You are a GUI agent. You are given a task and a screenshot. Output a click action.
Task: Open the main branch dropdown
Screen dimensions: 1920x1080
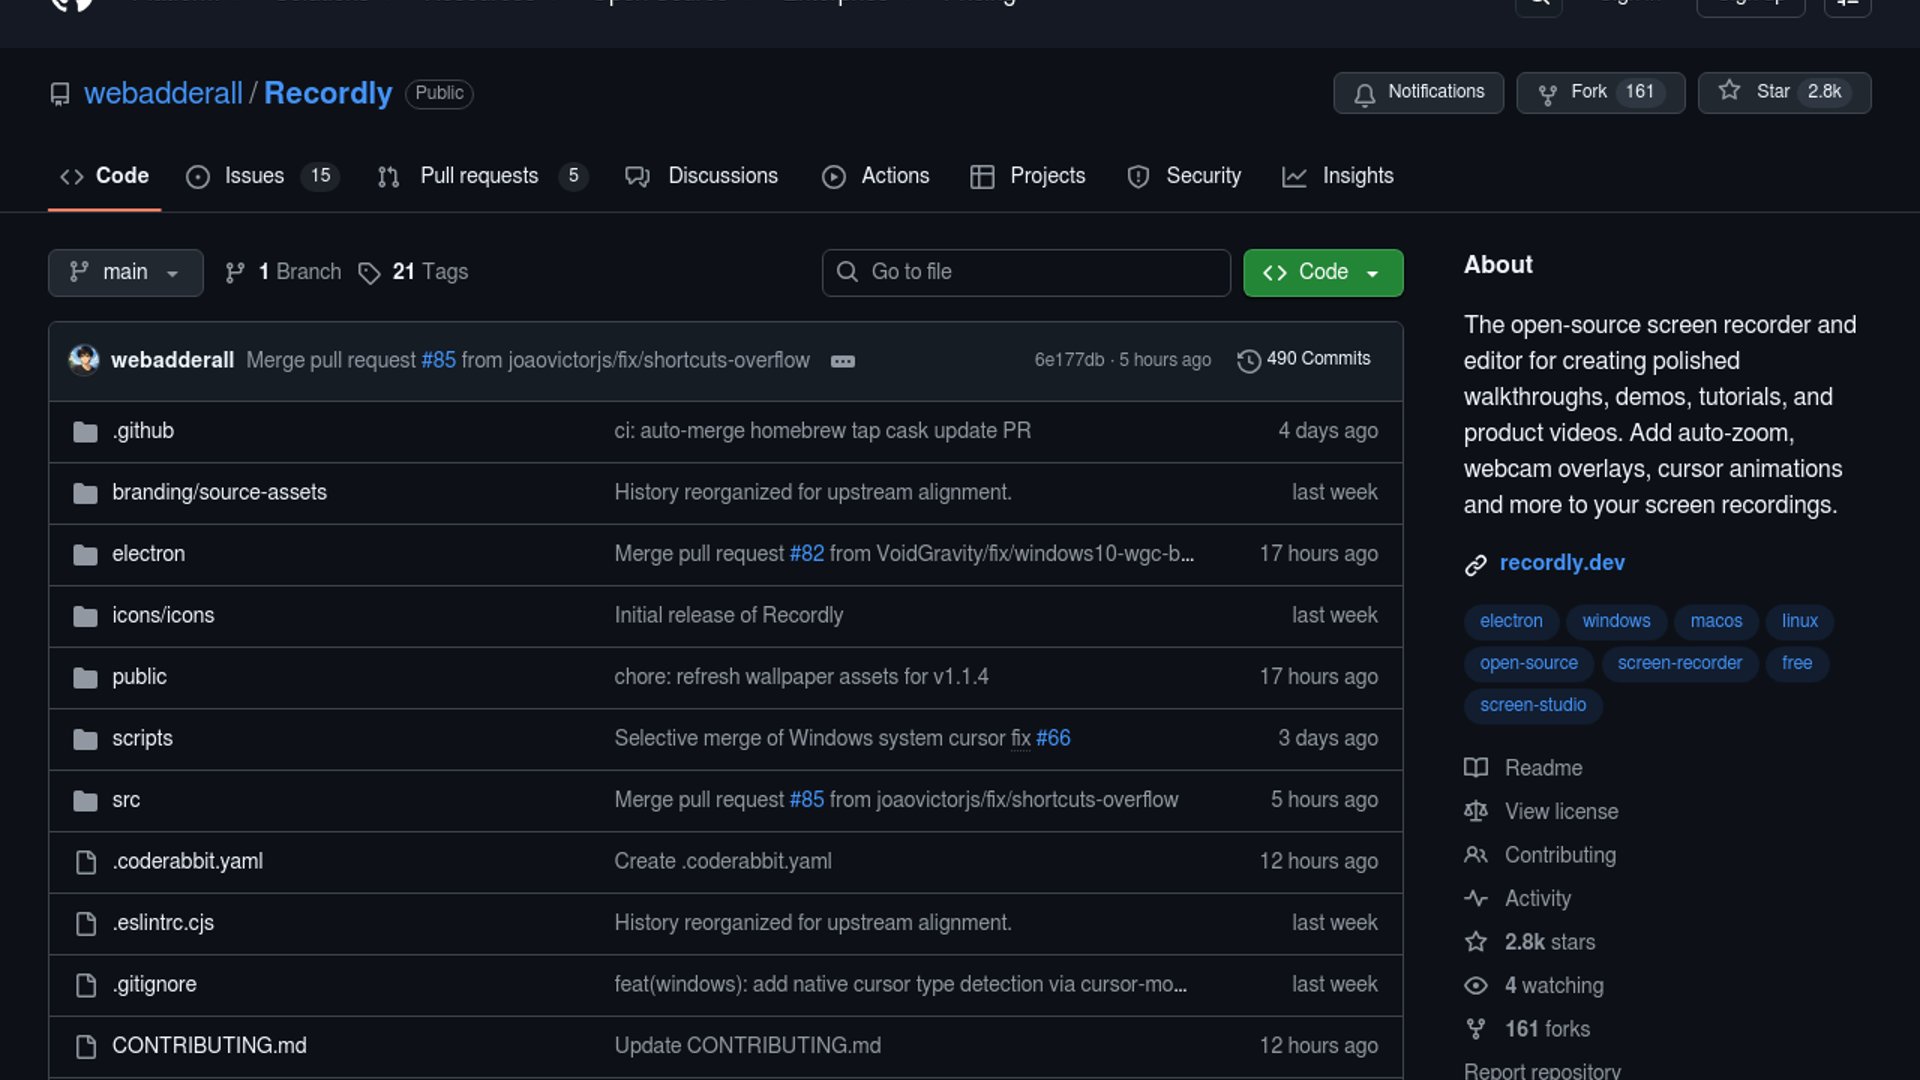point(125,272)
